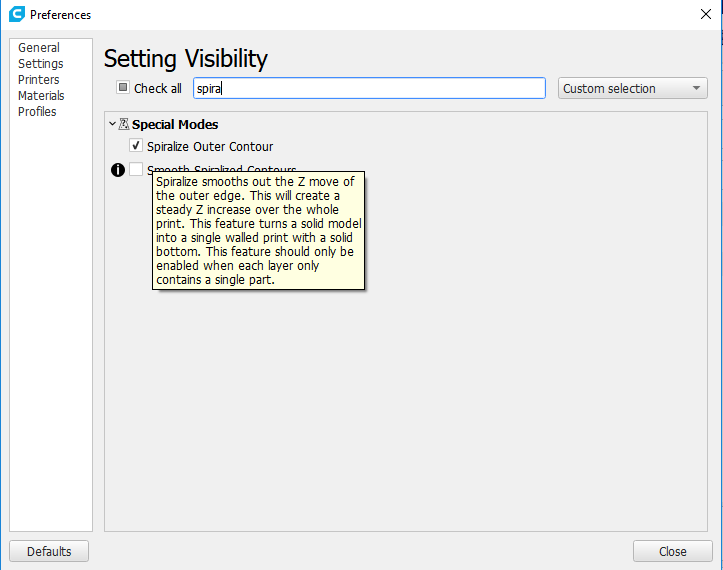
Task: Open the General preferences page
Action: [x=39, y=48]
